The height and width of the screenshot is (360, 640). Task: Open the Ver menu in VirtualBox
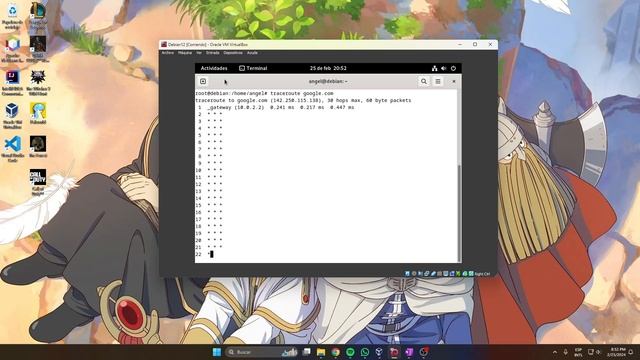click(x=199, y=53)
